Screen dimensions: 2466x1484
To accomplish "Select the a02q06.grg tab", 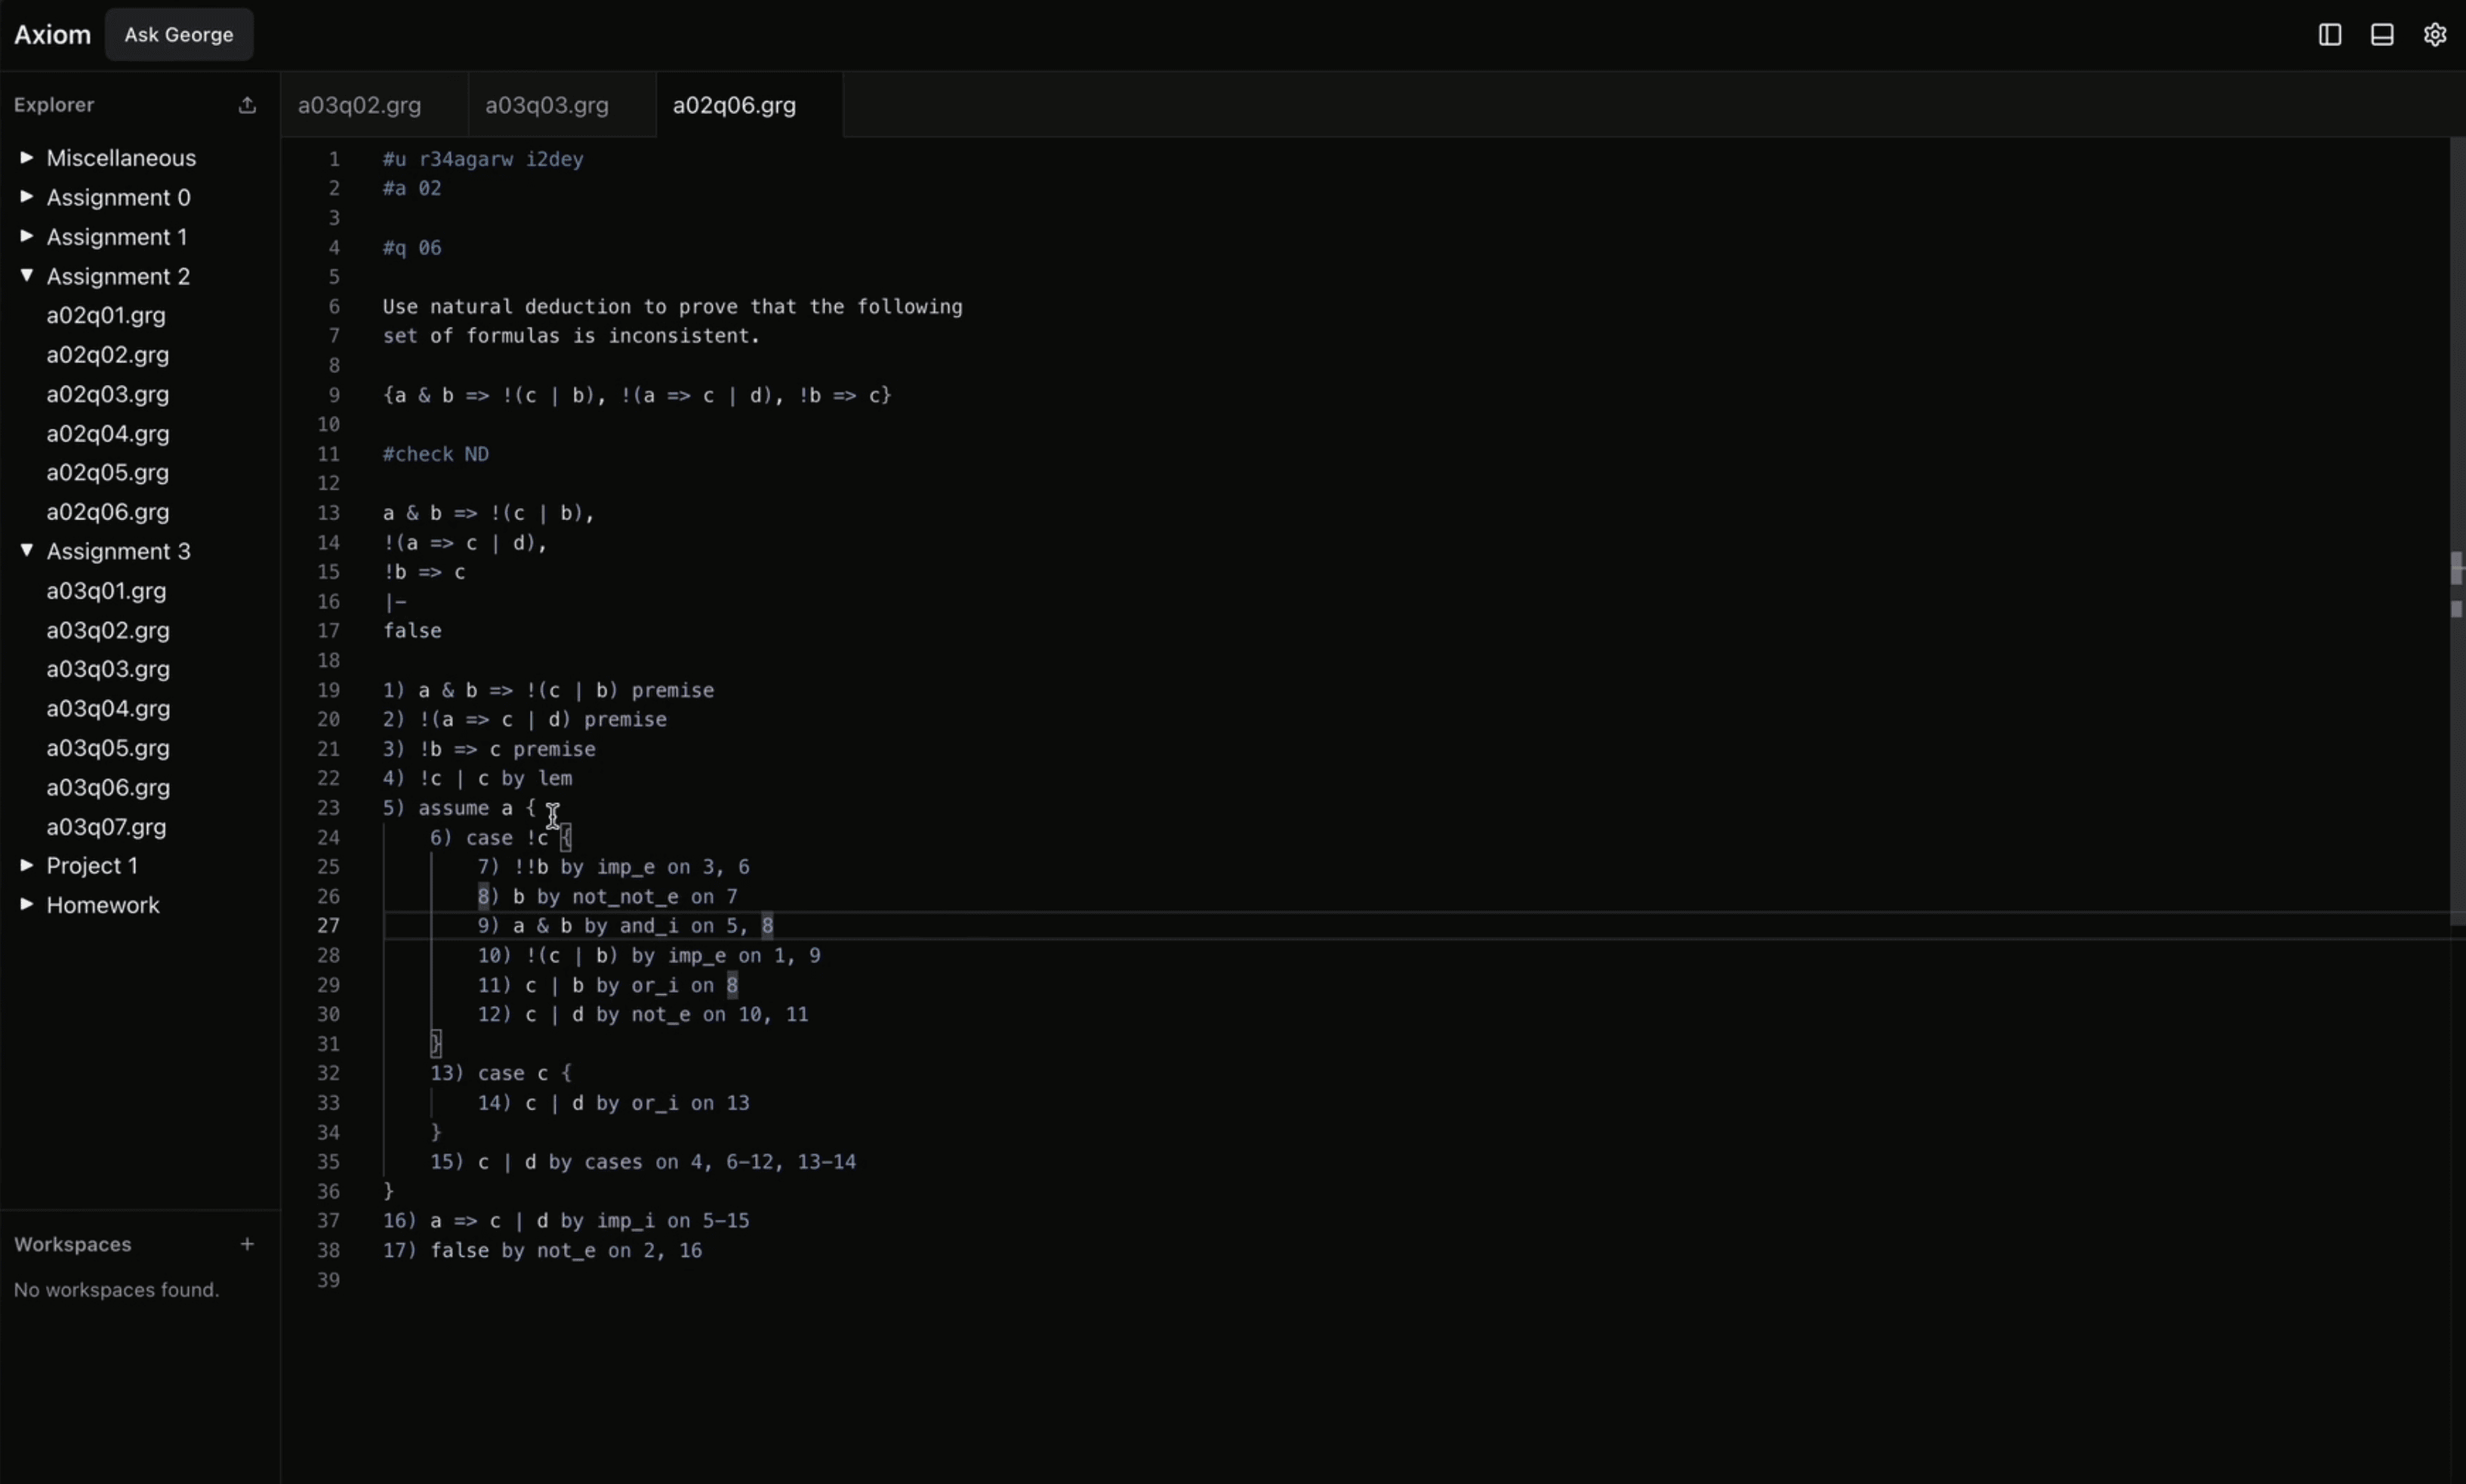I will pyautogui.click(x=748, y=105).
